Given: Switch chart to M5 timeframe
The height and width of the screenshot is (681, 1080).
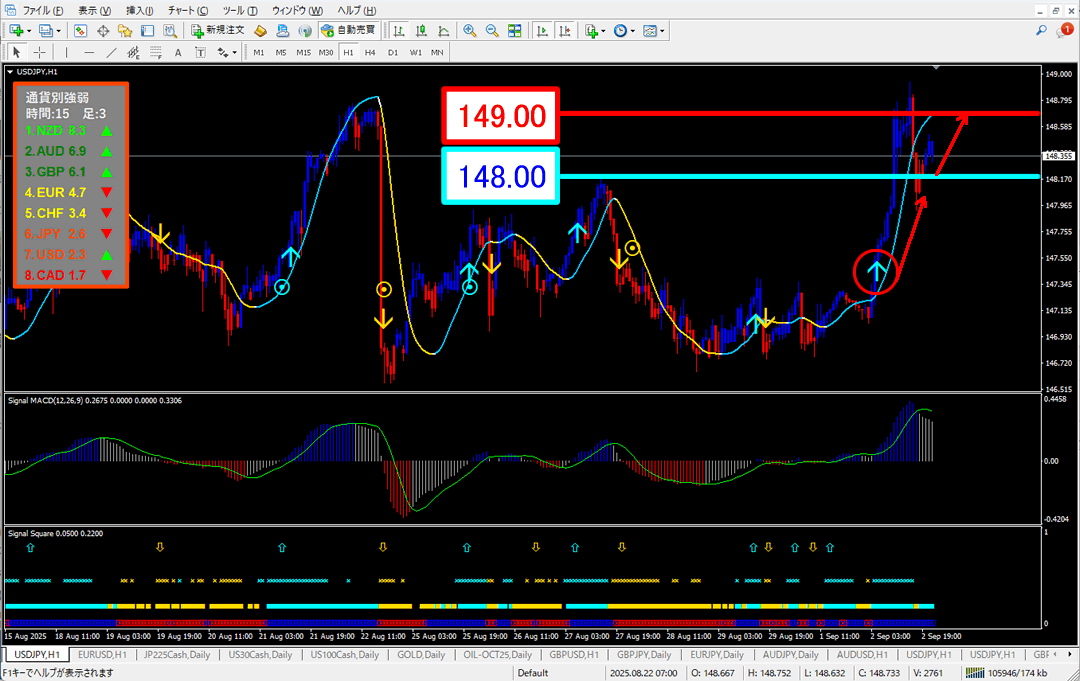Looking at the screenshot, I should point(281,52).
